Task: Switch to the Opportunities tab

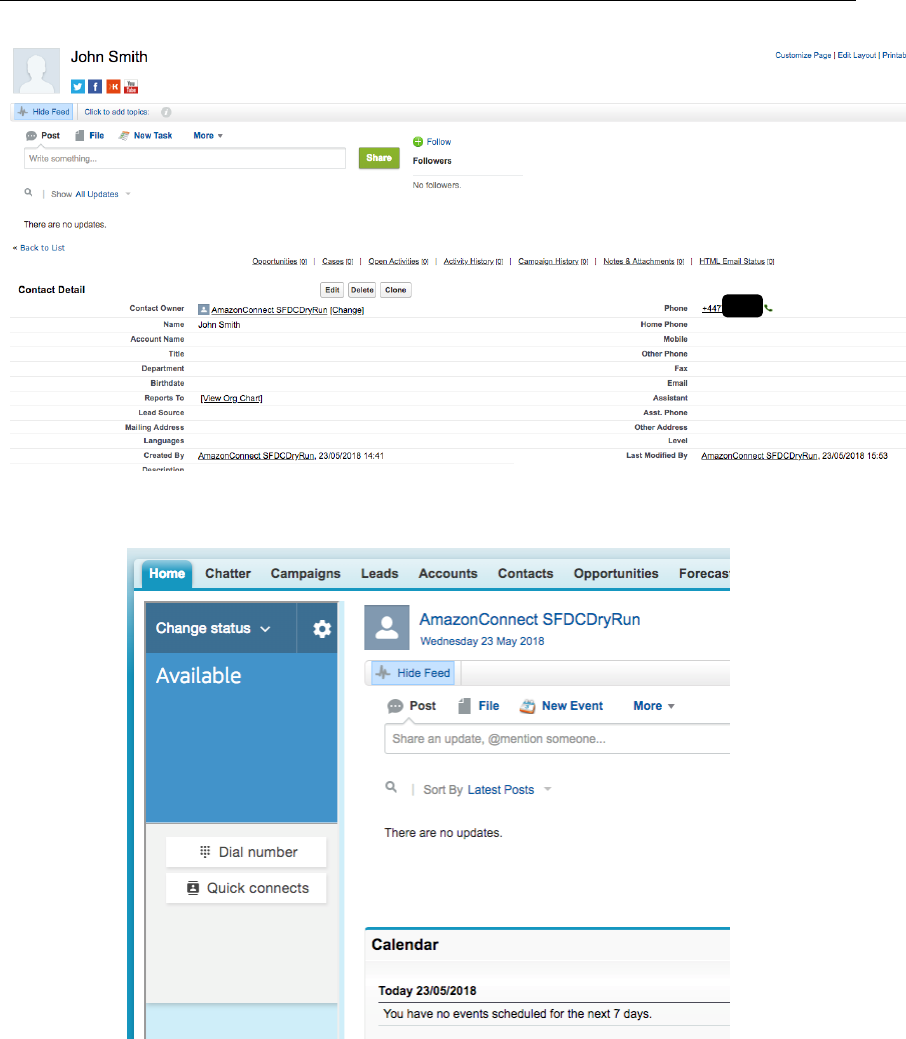Action: pos(616,574)
